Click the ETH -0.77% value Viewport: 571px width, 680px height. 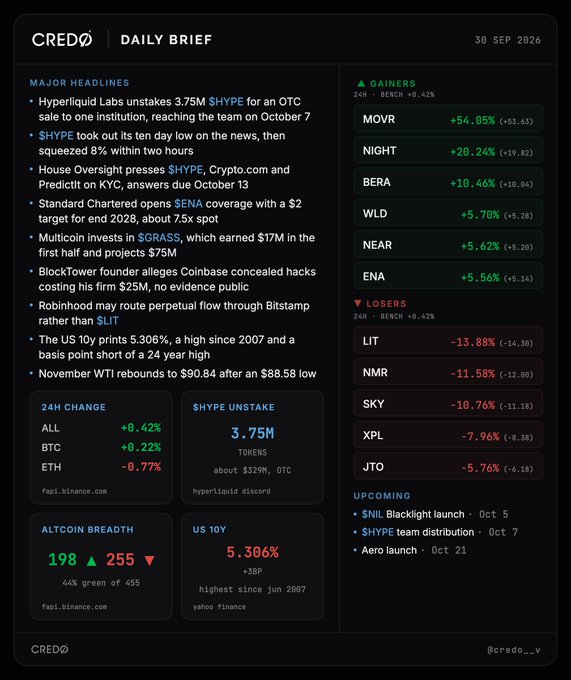[x=140, y=467]
